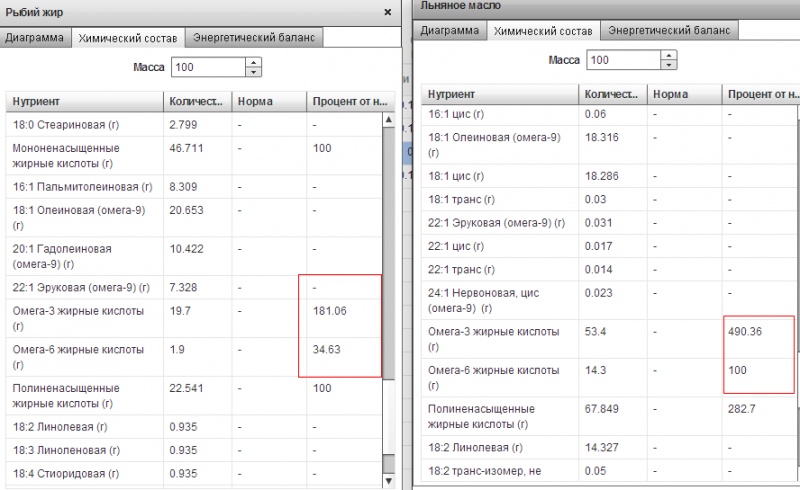Screen dimensions: 800x490
Task: Click Количество column header in Рыбий жир table
Action: 196,102
